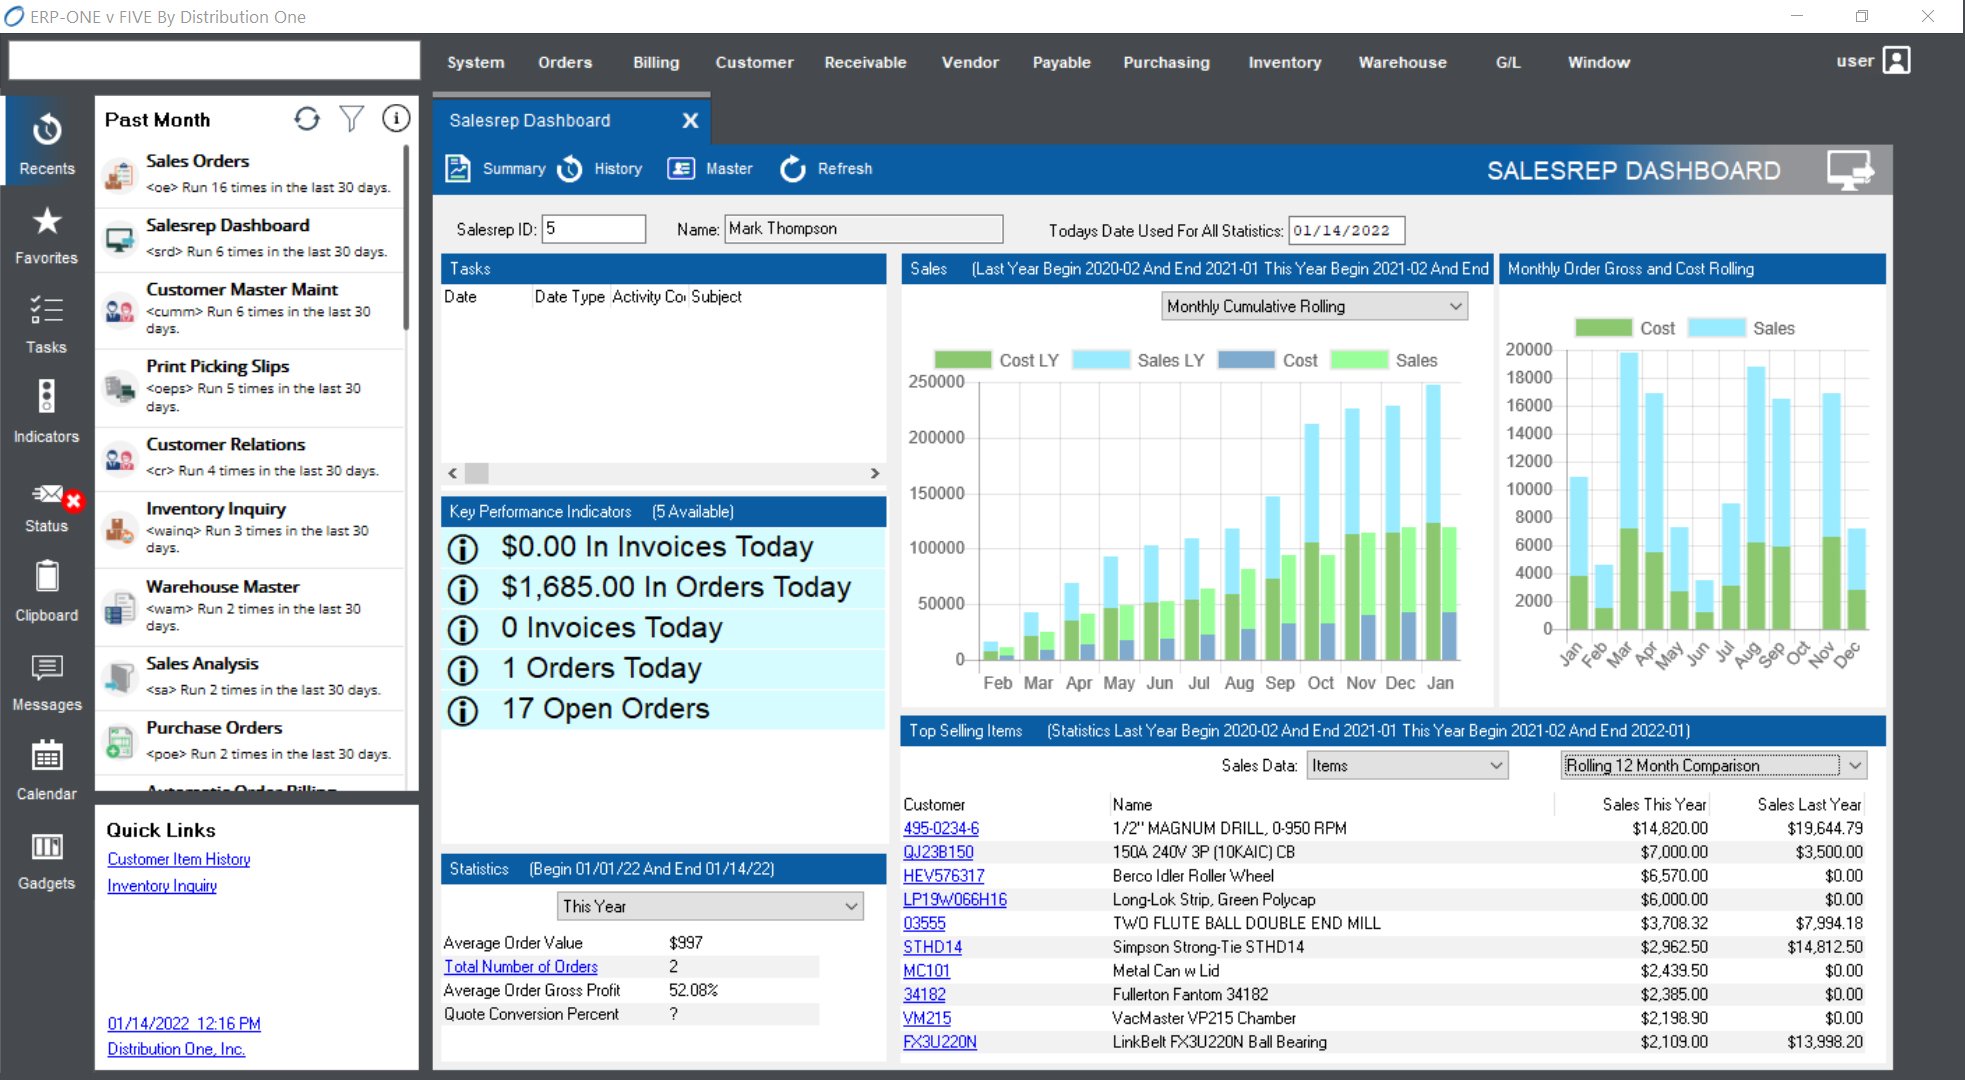1965x1080 pixels.
Task: Expand the Sales Data Items dropdown
Action: (x=1495, y=766)
